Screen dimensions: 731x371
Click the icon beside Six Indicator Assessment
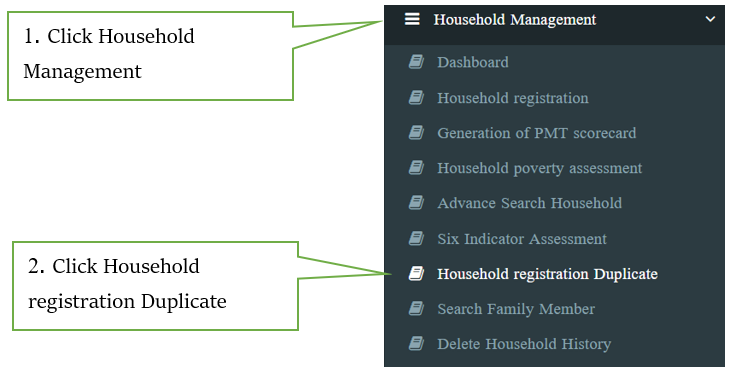tap(416, 238)
